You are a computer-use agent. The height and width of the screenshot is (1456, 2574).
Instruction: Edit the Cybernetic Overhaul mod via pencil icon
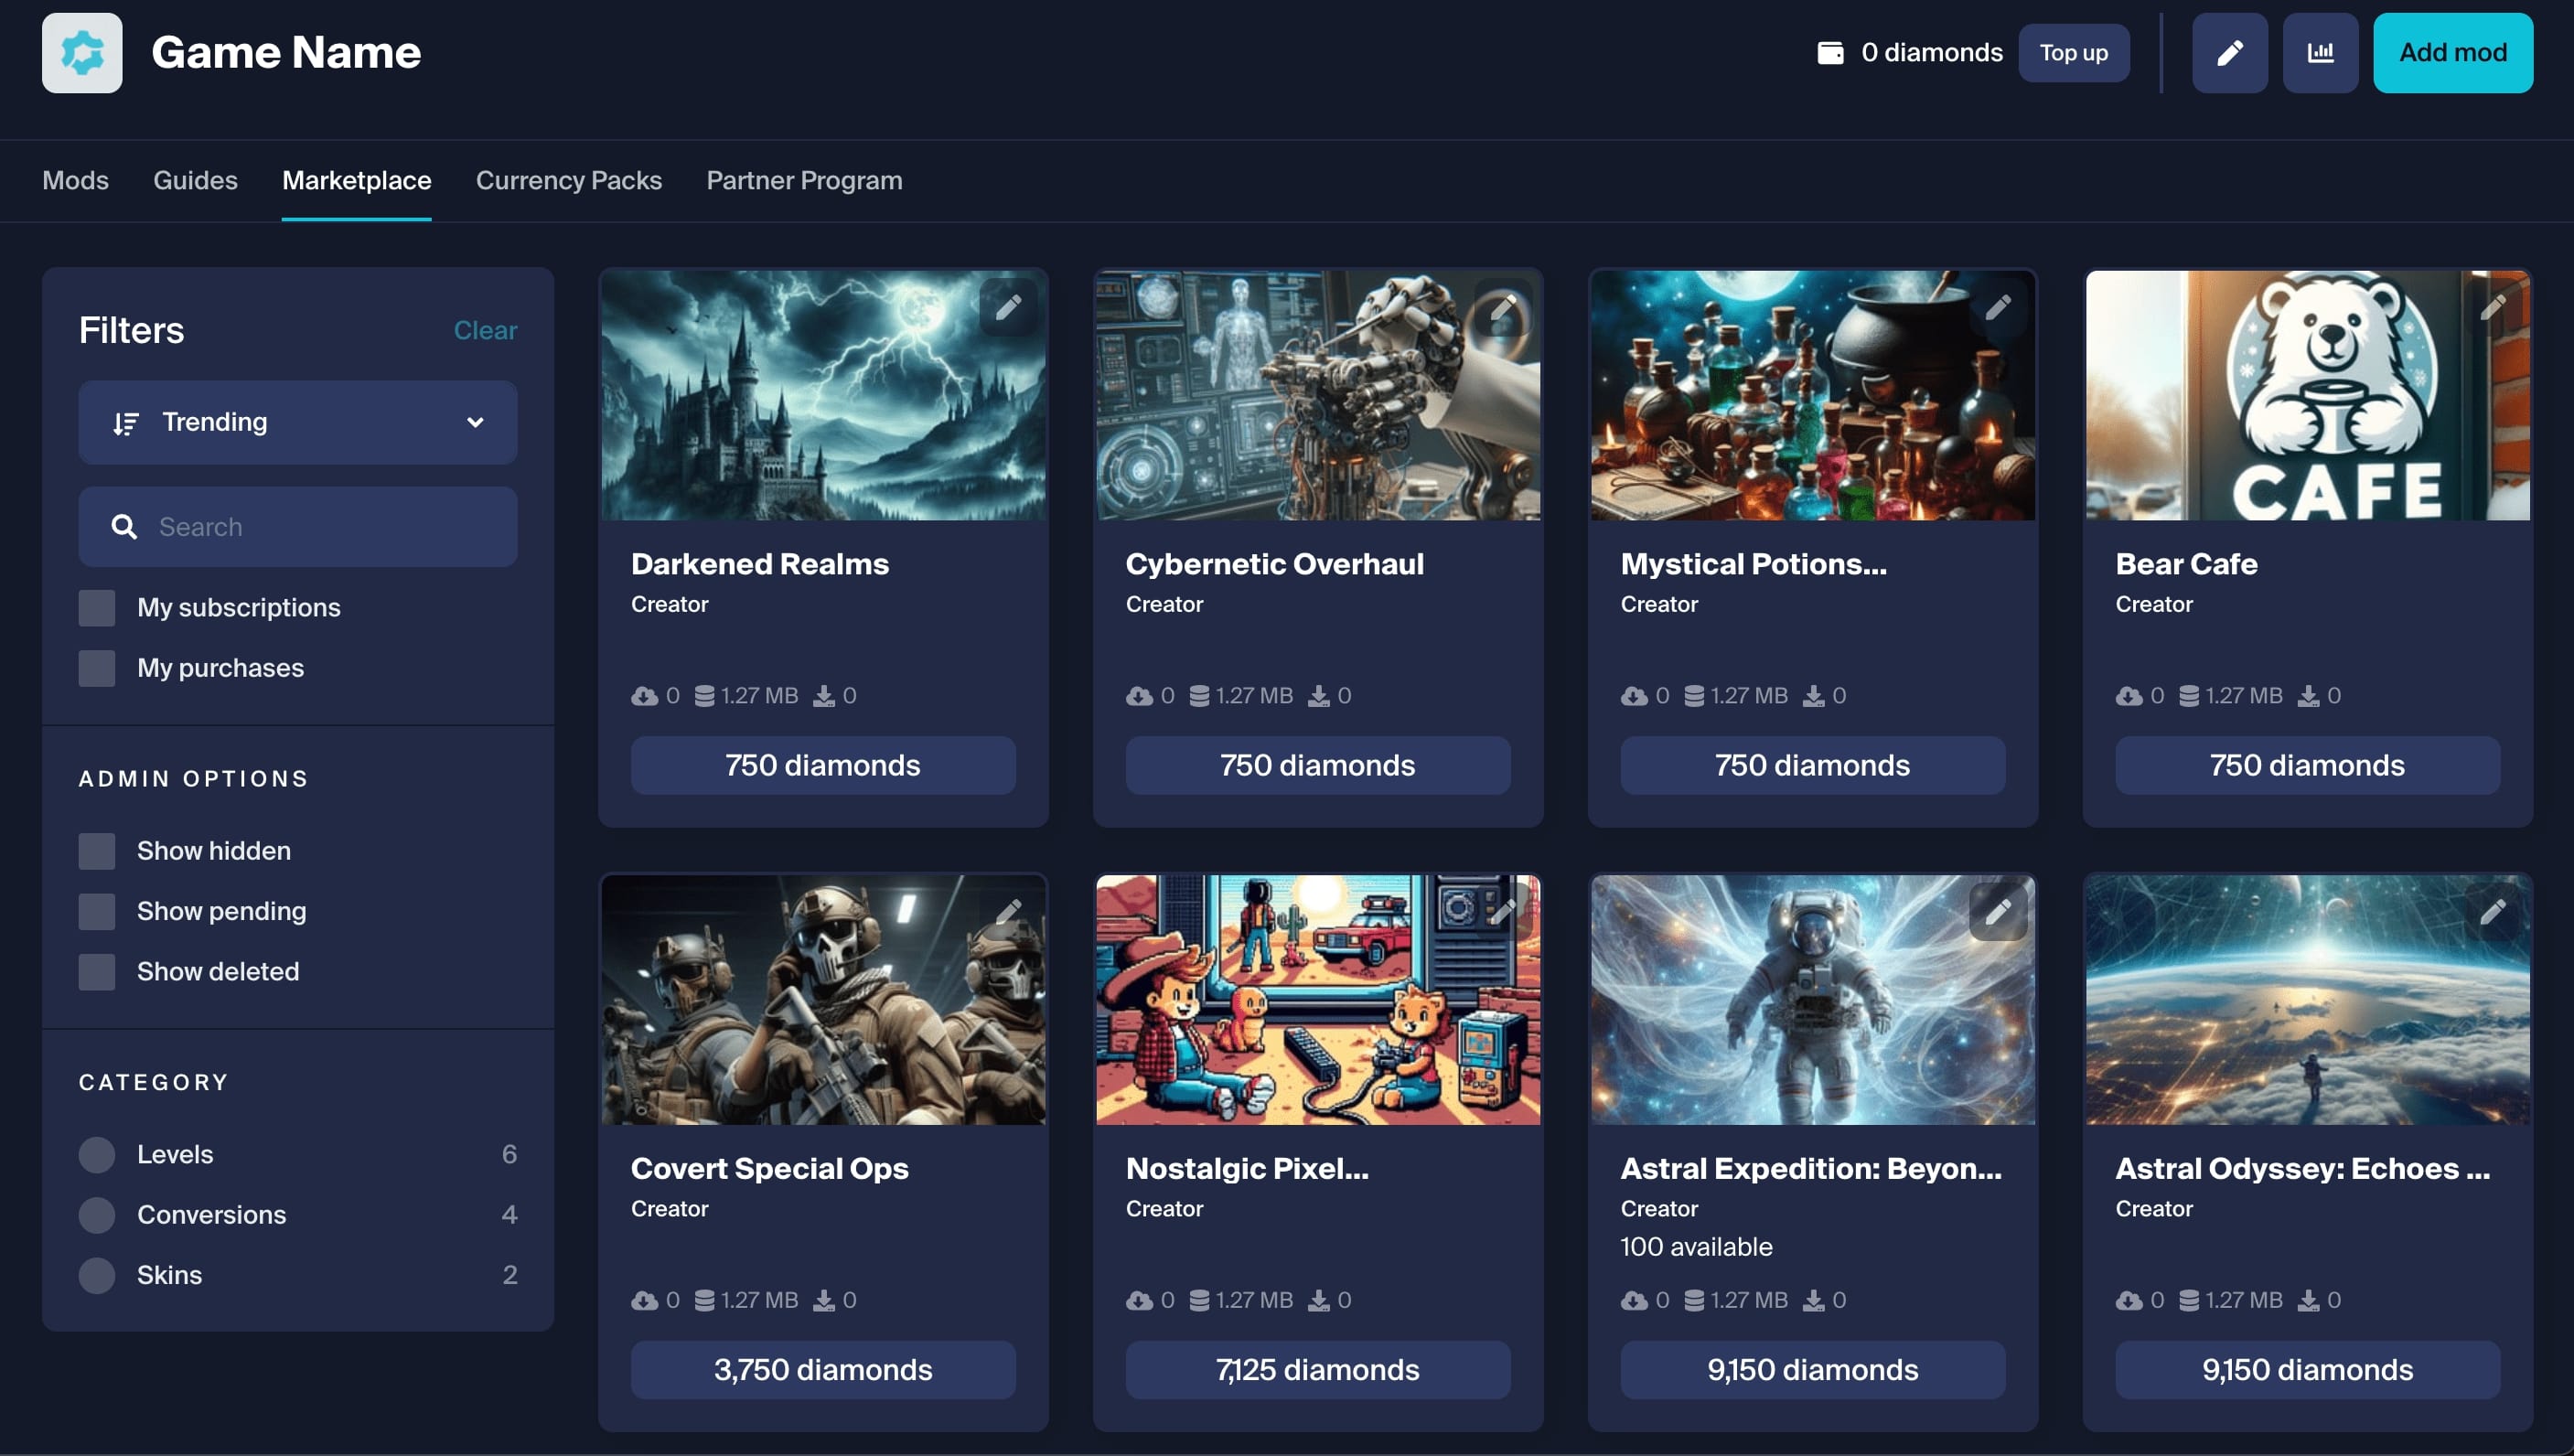pyautogui.click(x=1503, y=307)
